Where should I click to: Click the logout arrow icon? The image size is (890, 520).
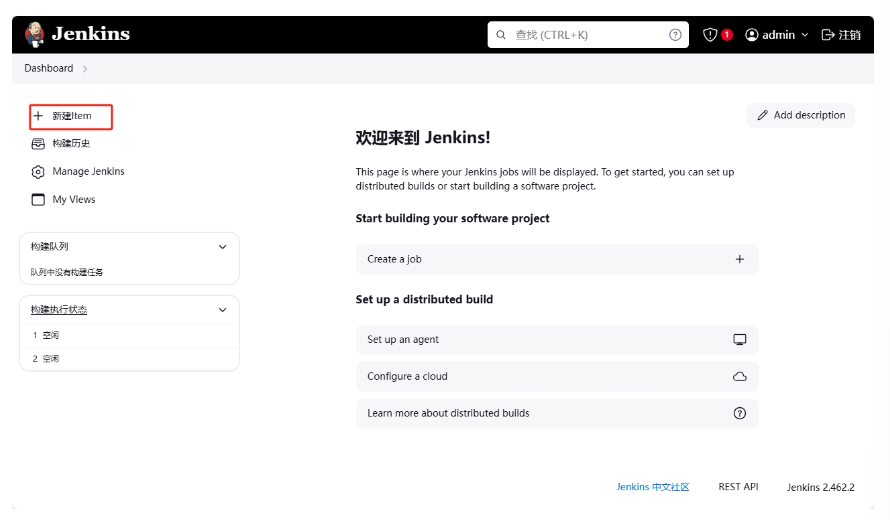[x=828, y=35]
